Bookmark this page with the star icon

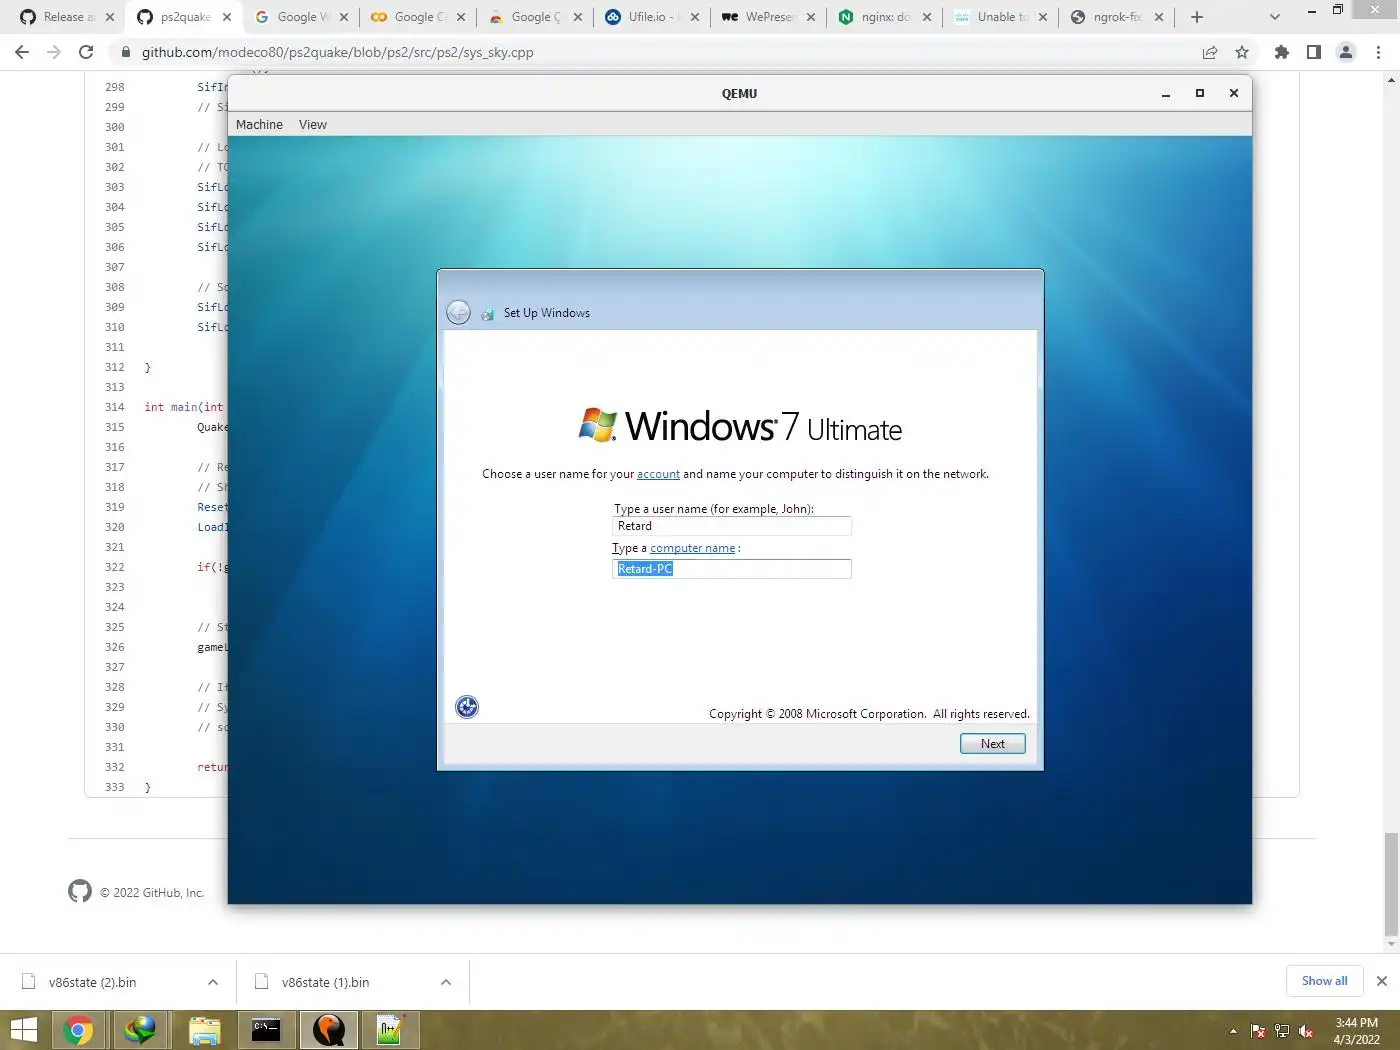(1242, 52)
